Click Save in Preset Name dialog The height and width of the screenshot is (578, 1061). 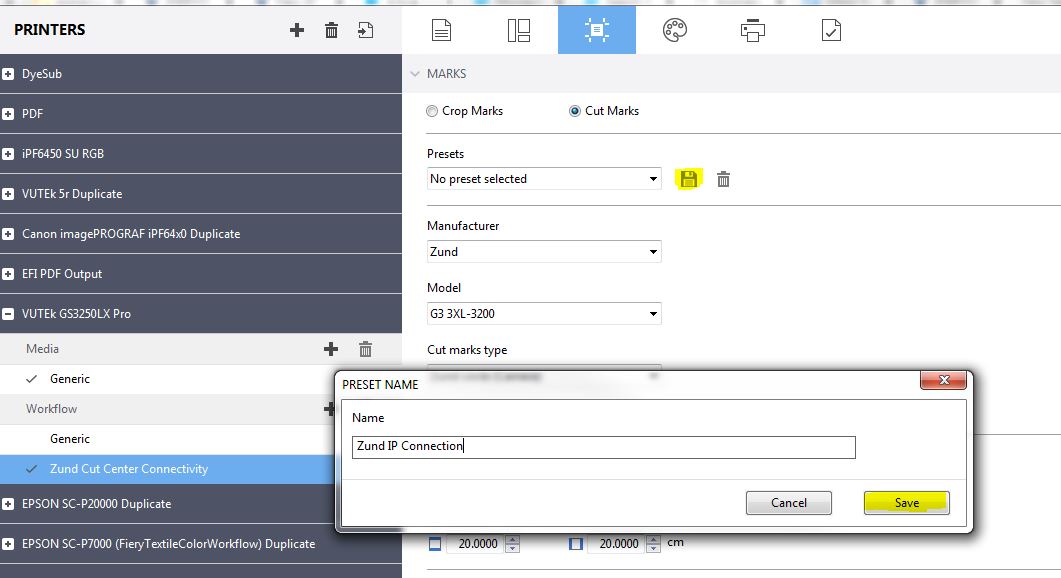point(907,503)
